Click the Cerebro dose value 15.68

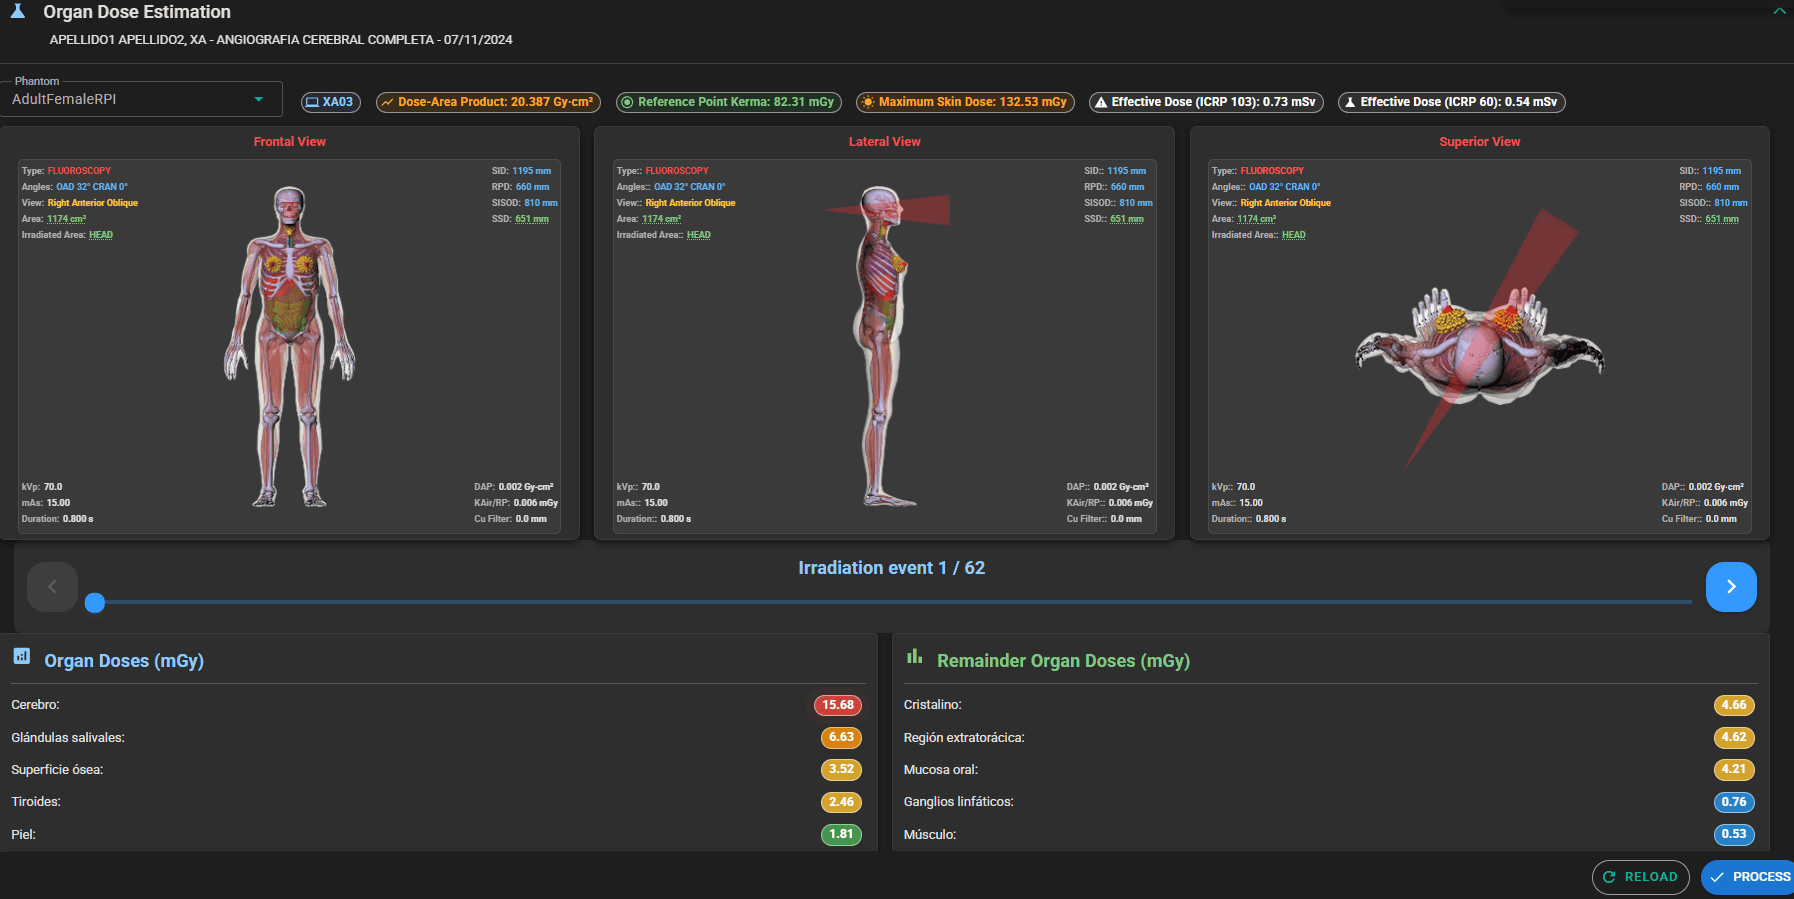838,705
